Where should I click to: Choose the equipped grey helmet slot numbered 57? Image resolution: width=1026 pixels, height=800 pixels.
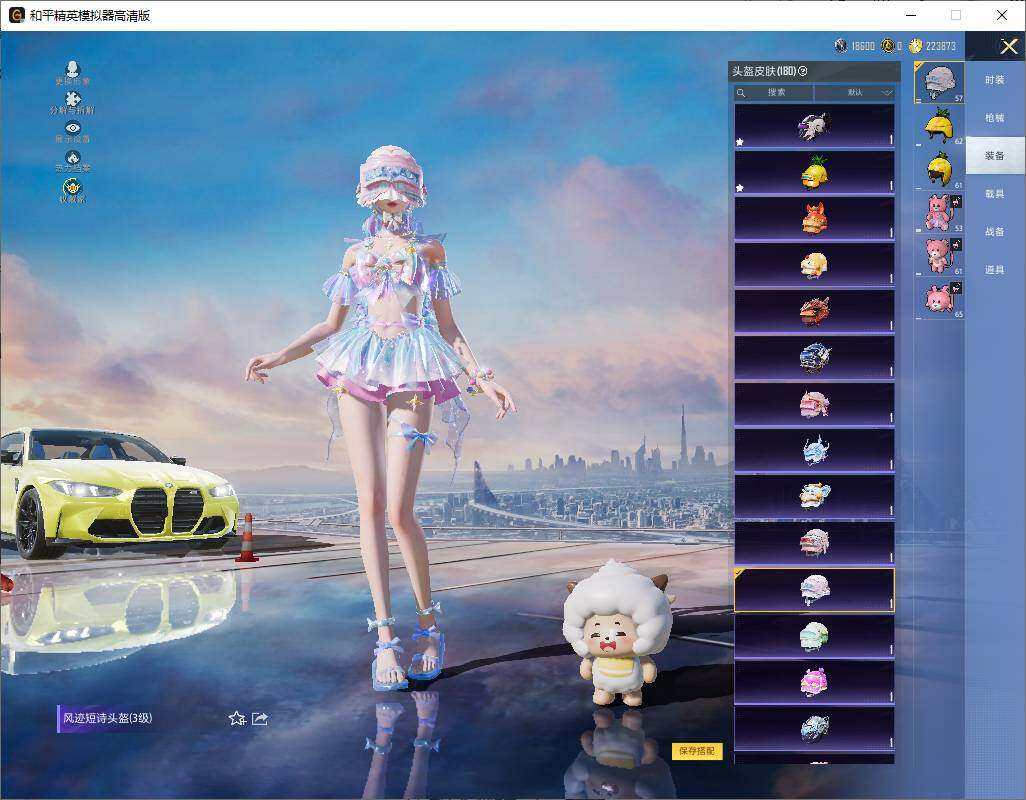tap(939, 82)
